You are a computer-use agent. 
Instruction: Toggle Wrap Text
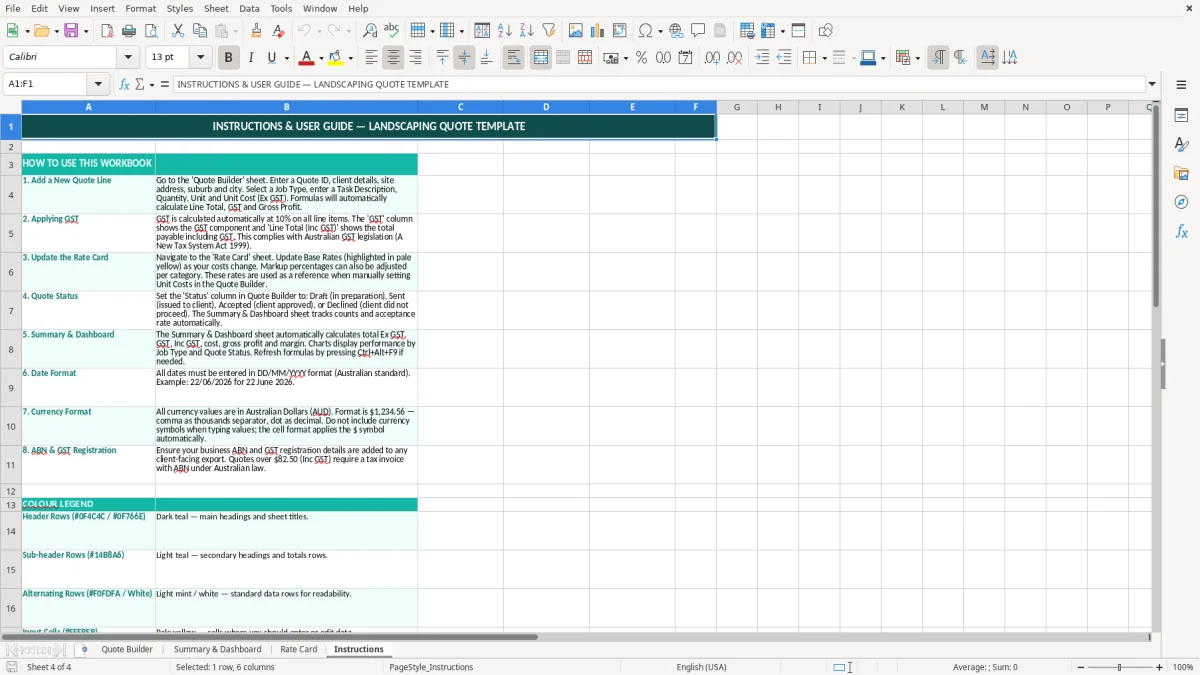(513, 58)
